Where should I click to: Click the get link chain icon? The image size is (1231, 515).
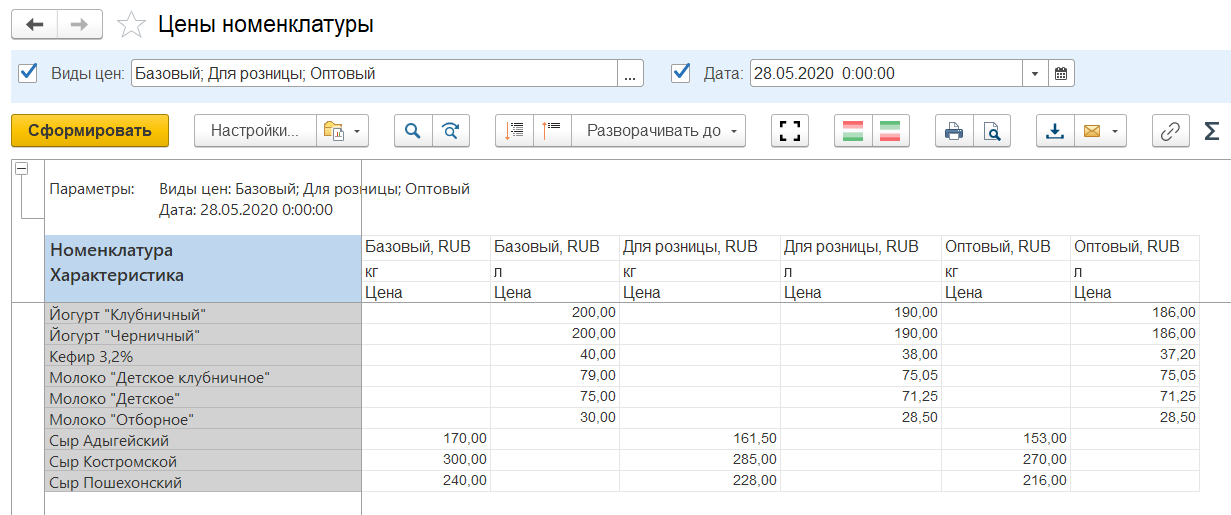point(1169,131)
